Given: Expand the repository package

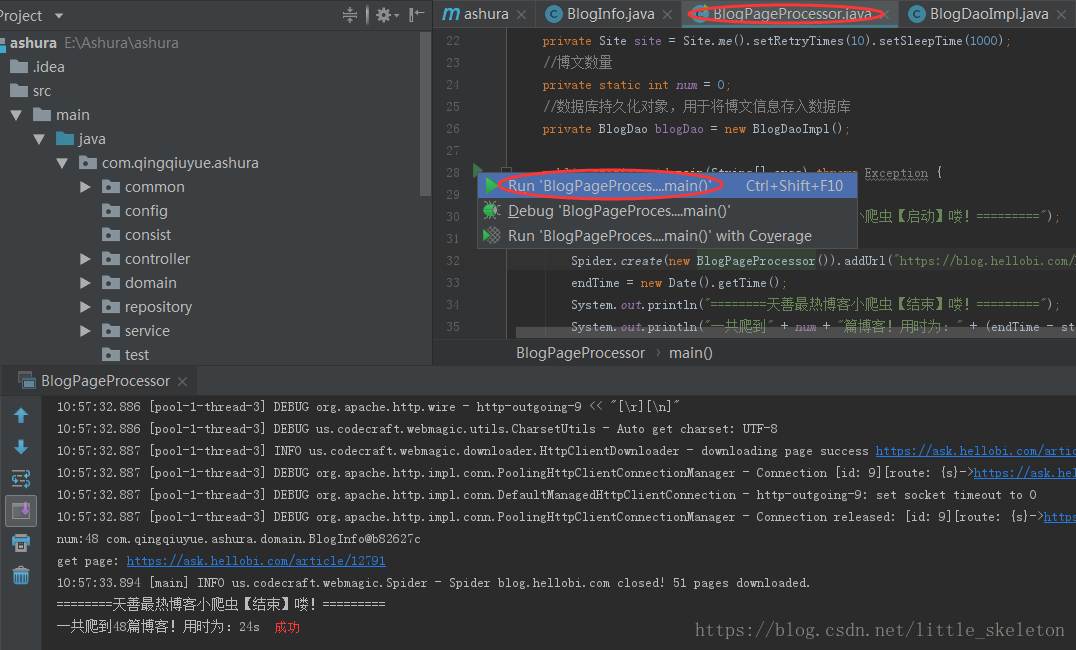Looking at the screenshot, I should pos(85,307).
